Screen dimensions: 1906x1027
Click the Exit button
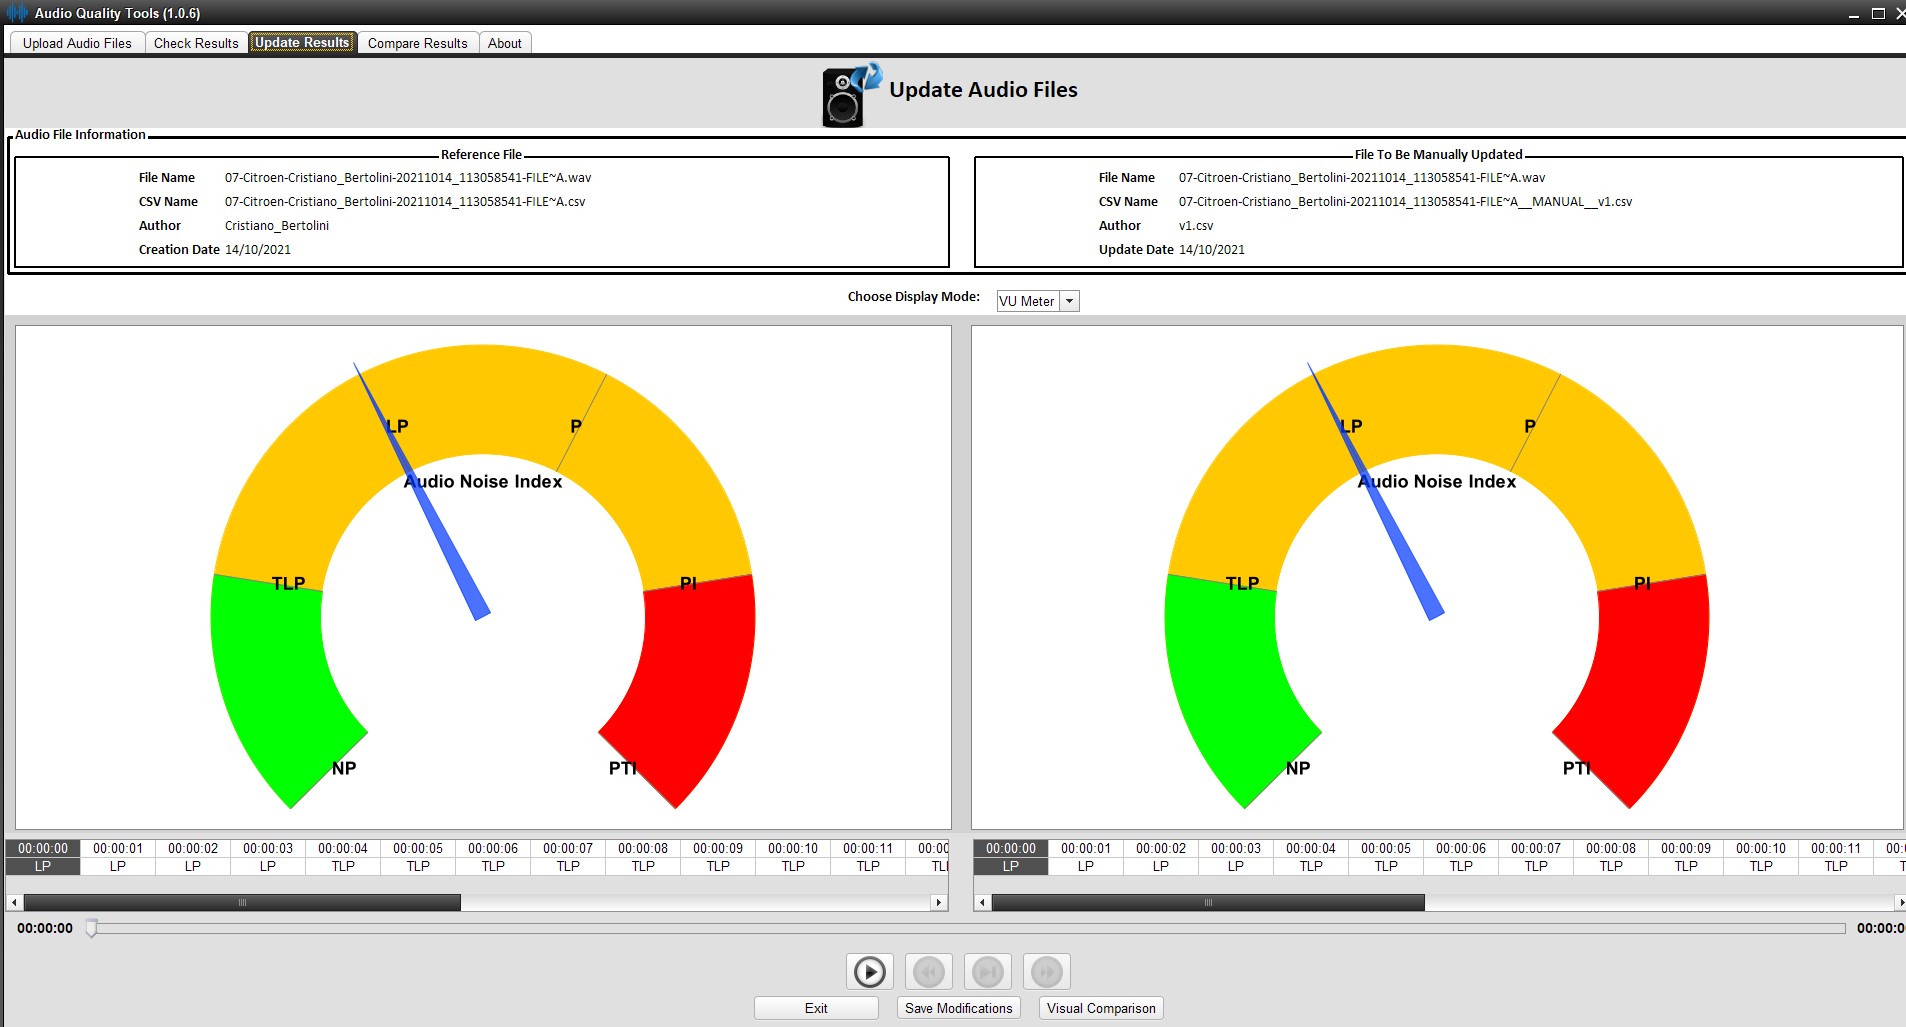tap(816, 1008)
